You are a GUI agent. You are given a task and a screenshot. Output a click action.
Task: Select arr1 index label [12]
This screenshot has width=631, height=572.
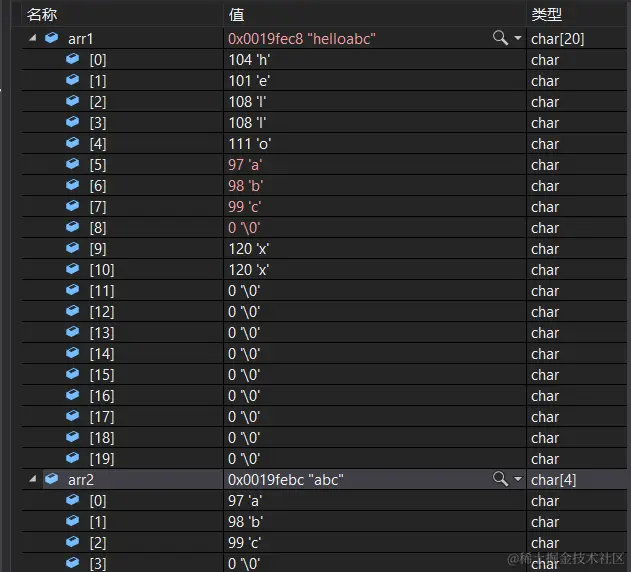click(x=102, y=312)
